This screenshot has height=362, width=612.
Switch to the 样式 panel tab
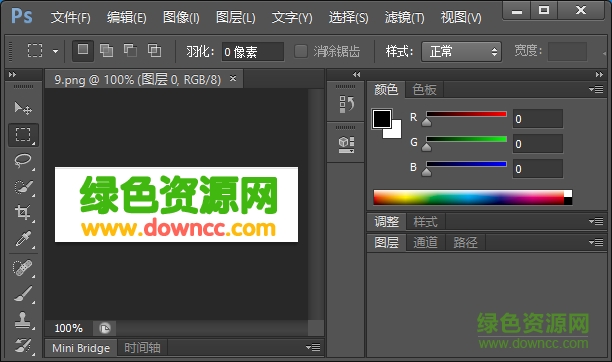[425, 221]
